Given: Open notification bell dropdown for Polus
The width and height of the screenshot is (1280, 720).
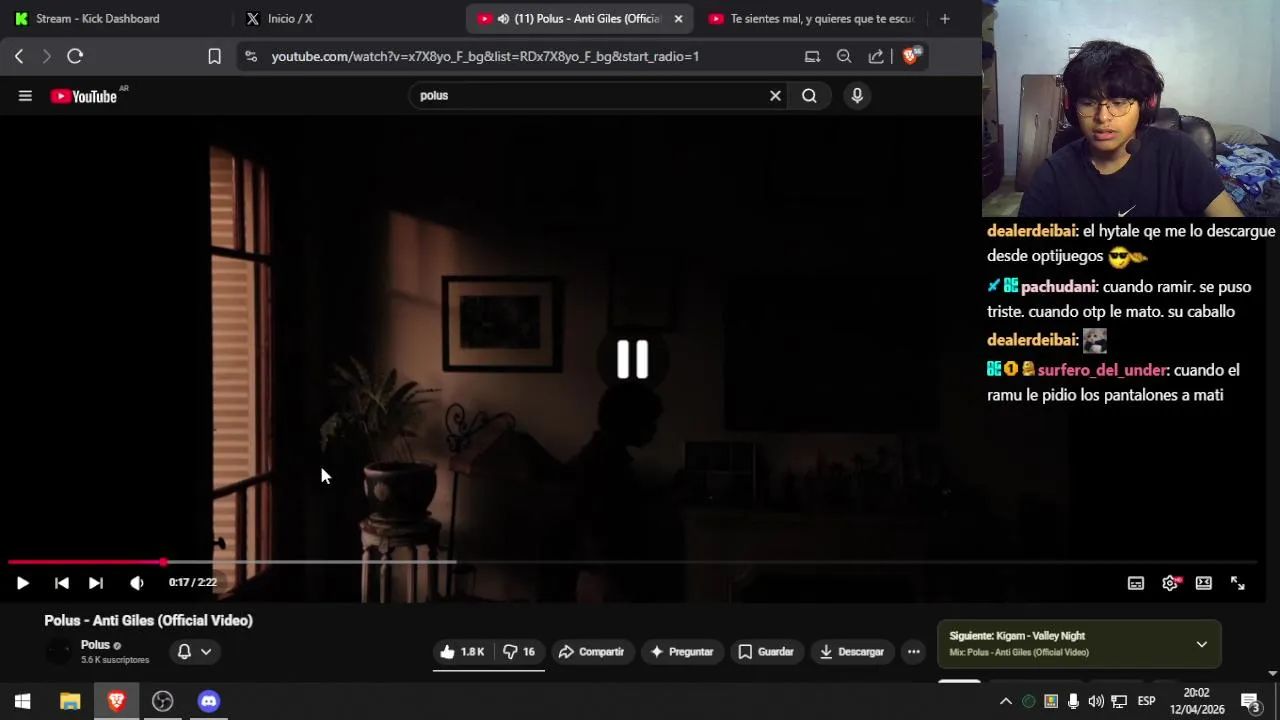Looking at the screenshot, I should (194, 652).
